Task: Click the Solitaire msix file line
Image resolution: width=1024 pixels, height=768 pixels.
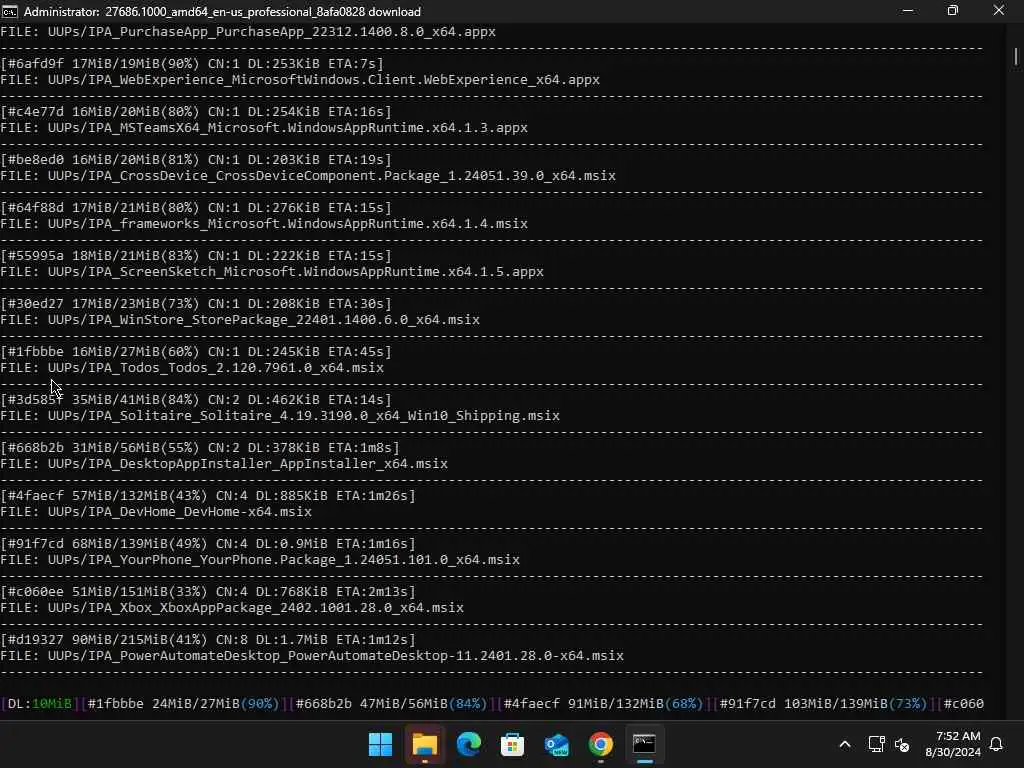Action: click(280, 415)
